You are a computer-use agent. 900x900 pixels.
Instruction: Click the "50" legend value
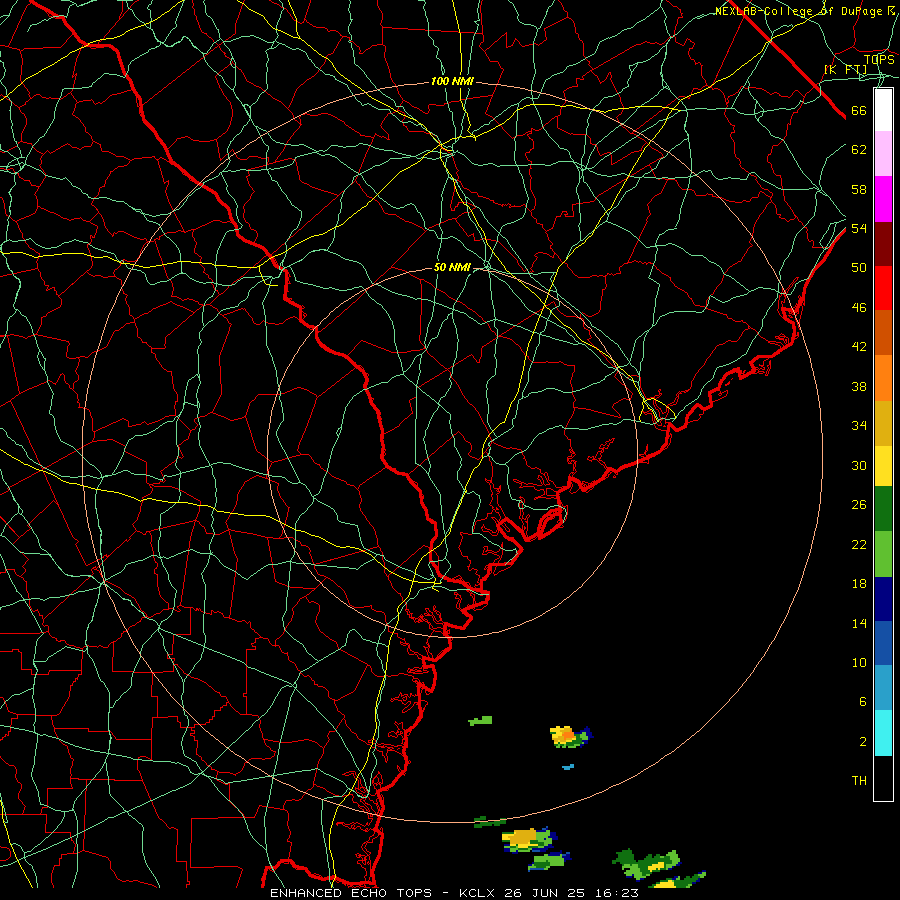pyautogui.click(x=859, y=268)
